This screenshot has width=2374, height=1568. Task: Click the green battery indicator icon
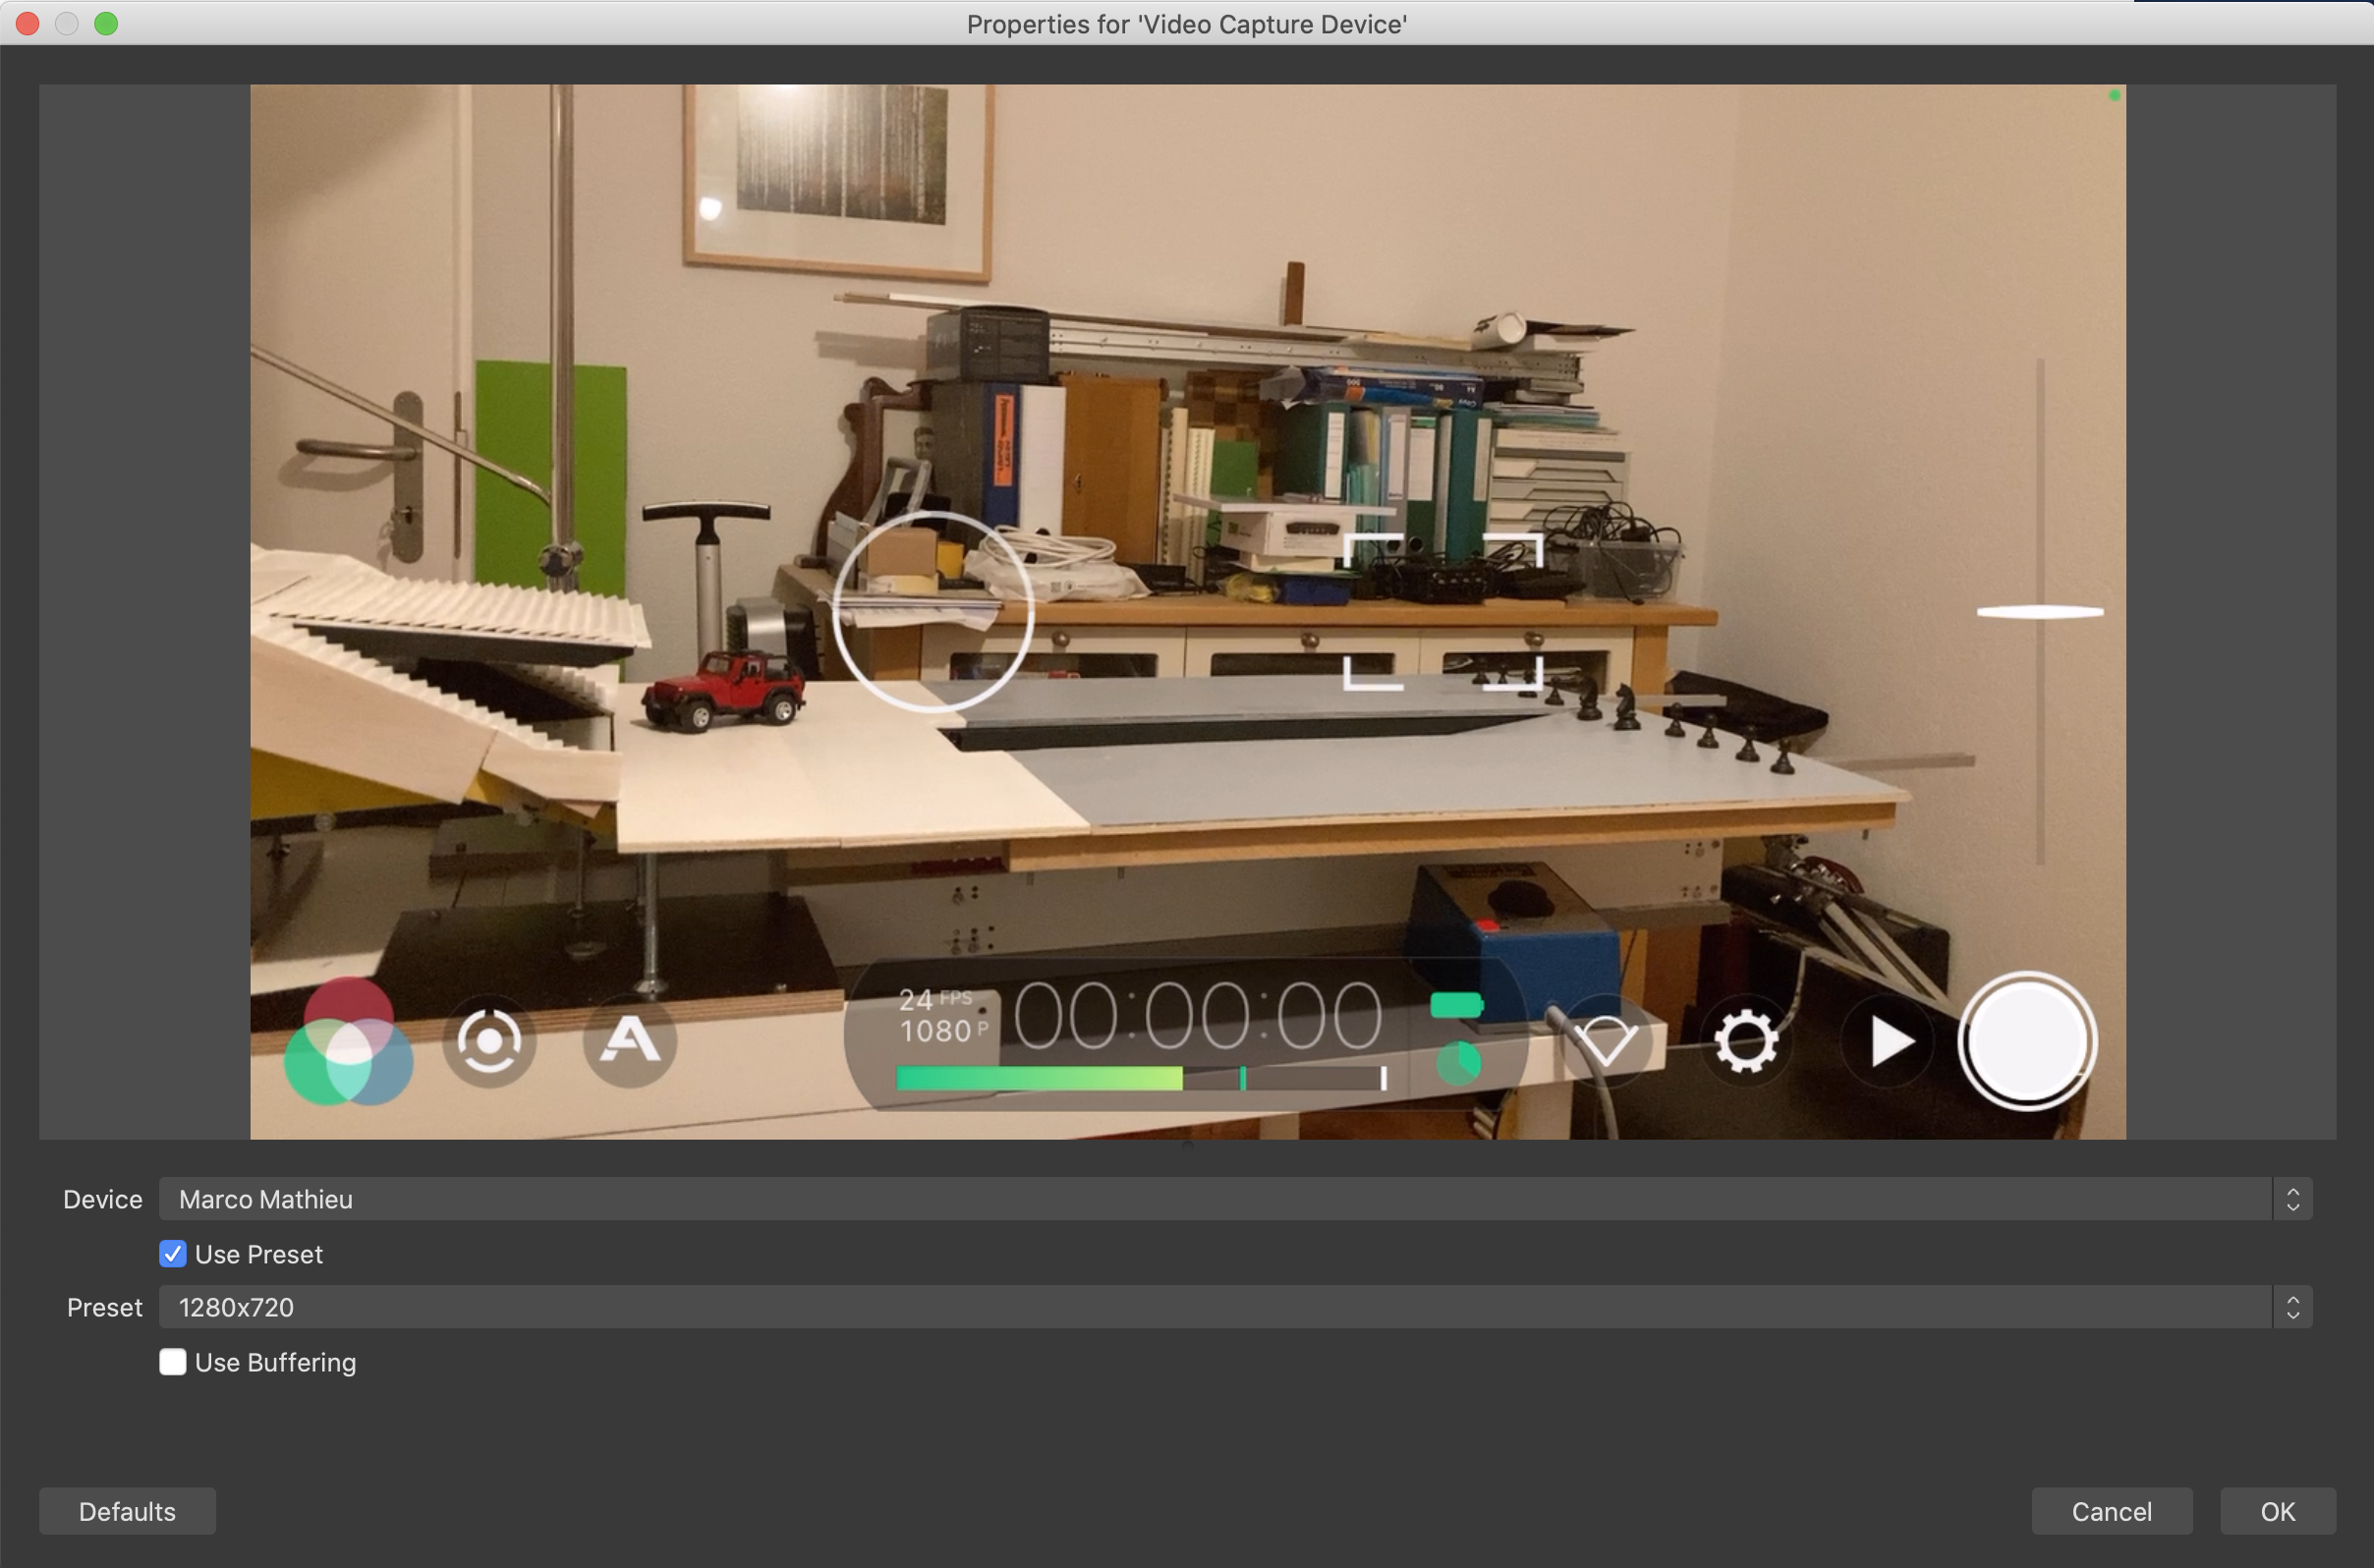tap(1456, 1005)
